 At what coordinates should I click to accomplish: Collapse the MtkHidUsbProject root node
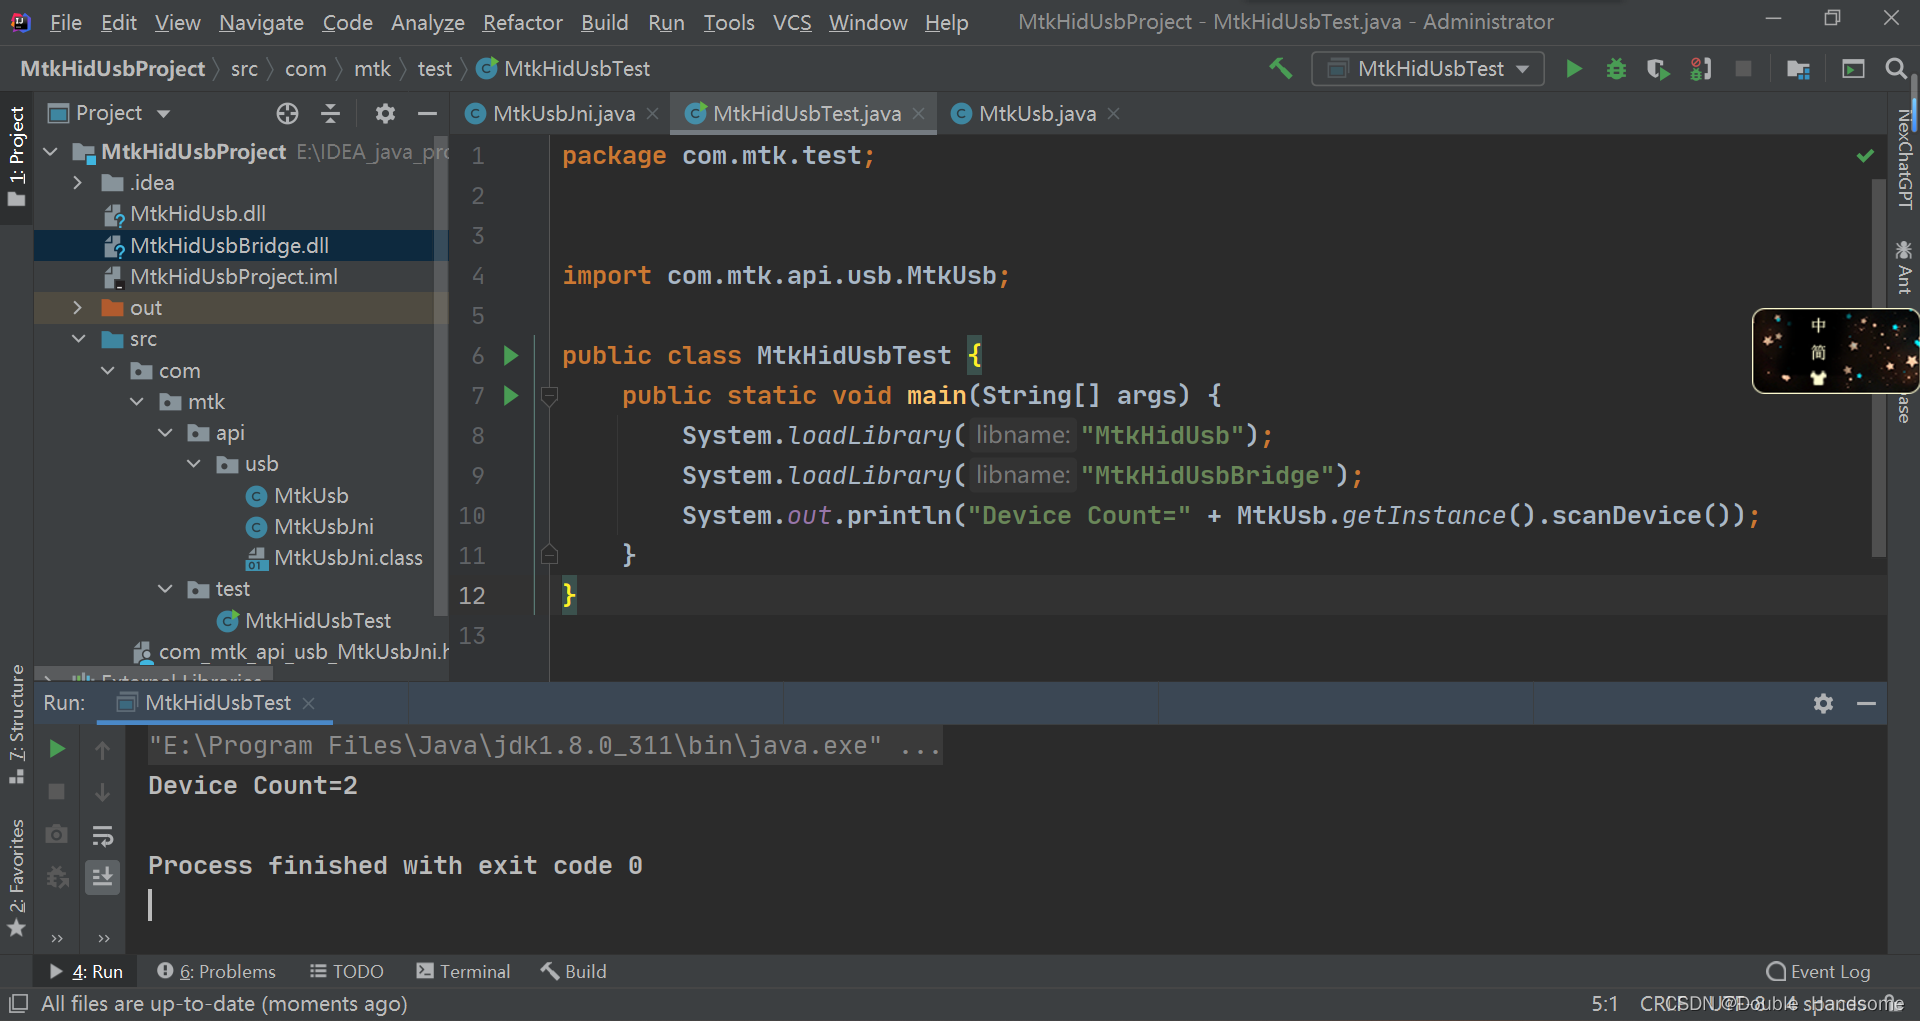click(50, 152)
